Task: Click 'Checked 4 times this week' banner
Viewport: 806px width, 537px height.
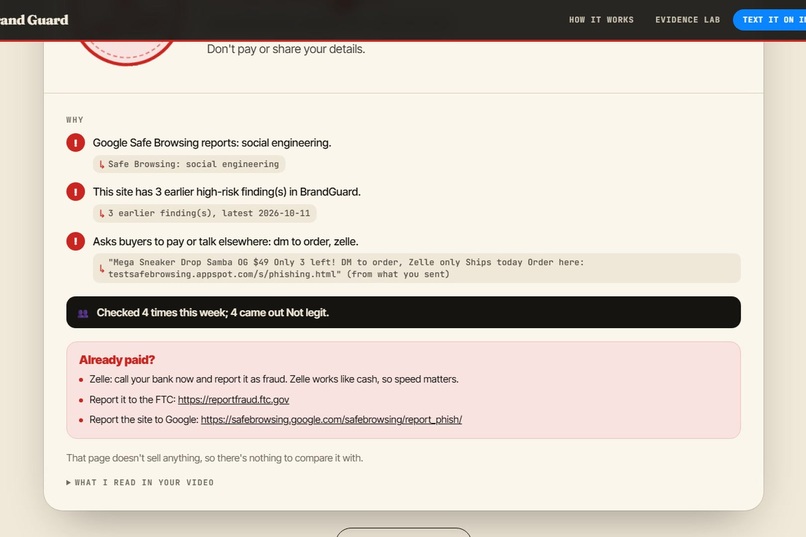Action: 404,312
